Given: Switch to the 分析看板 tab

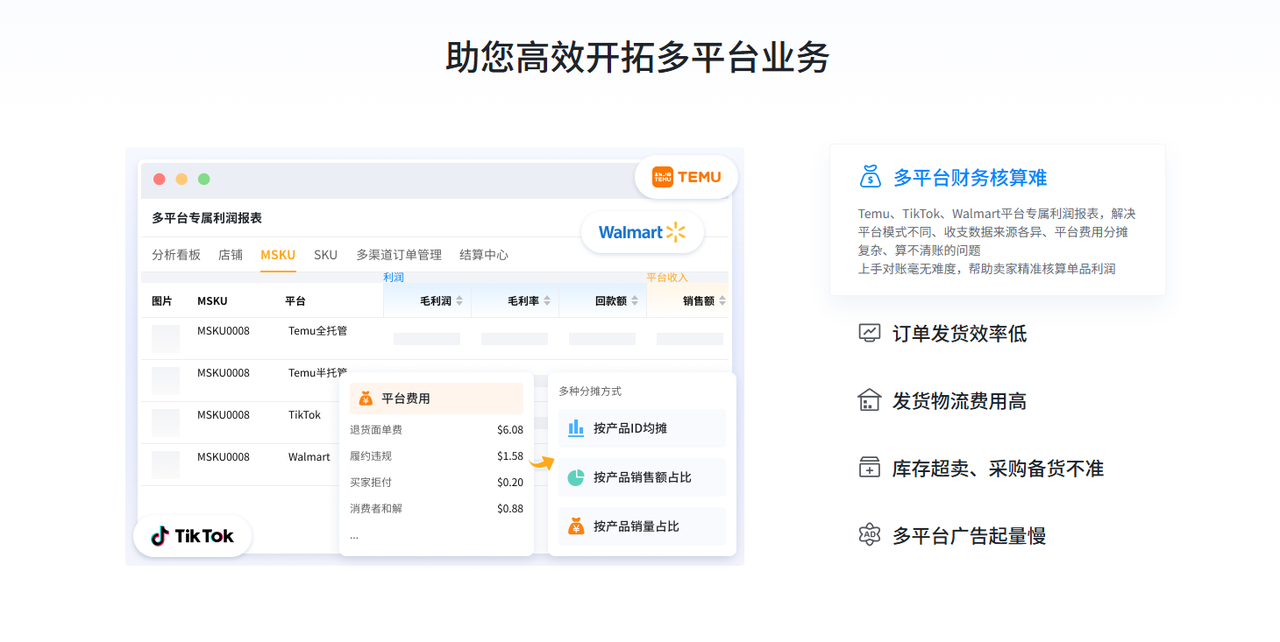Looking at the screenshot, I should click(x=176, y=255).
